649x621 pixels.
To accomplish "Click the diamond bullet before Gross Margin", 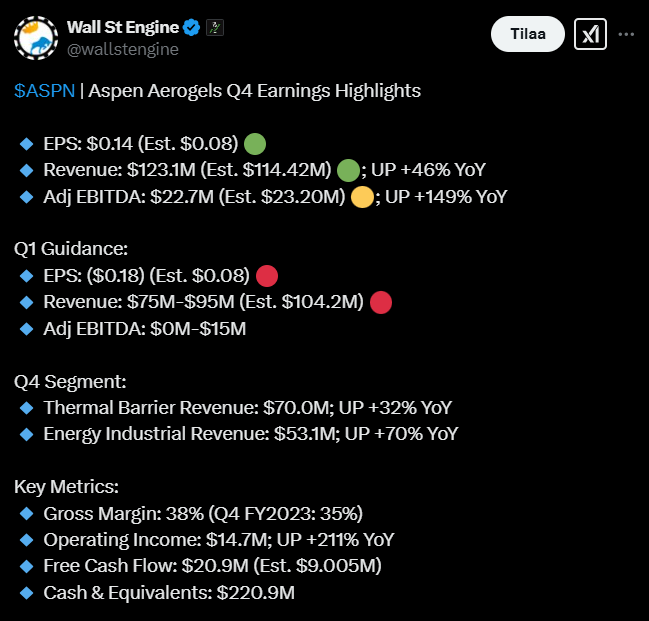I will (x=26, y=514).
